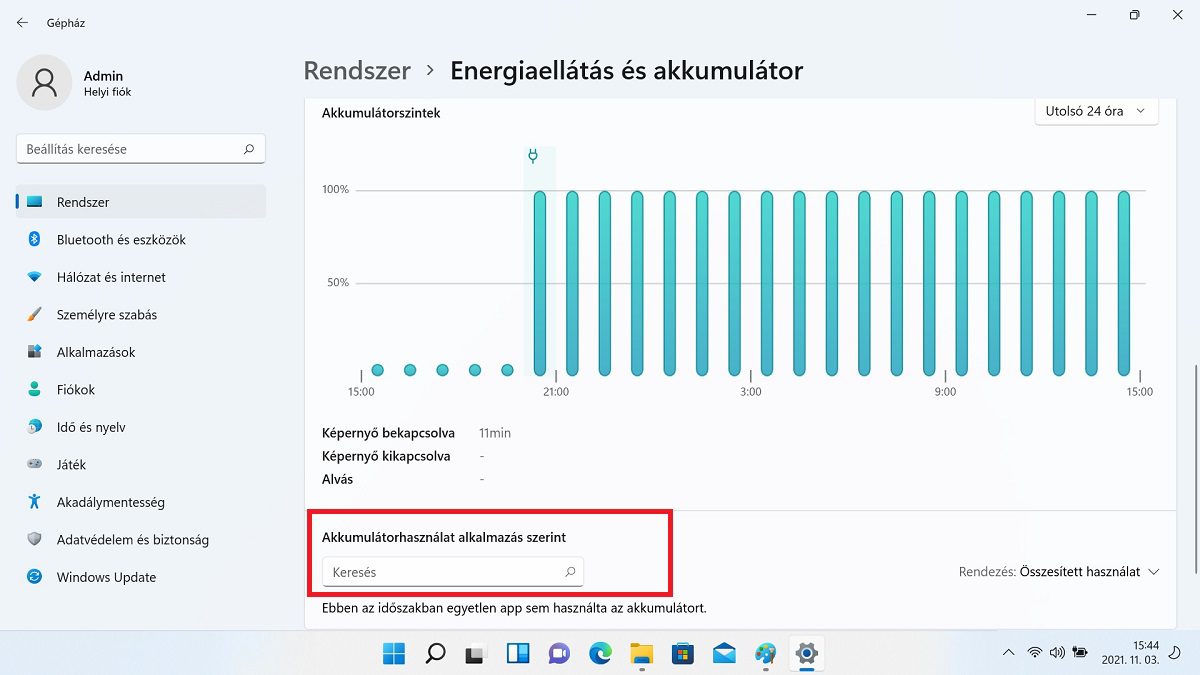Image resolution: width=1200 pixels, height=675 pixels.
Task: Show hidden system tray icons chevron
Action: pyautogui.click(x=1007, y=653)
